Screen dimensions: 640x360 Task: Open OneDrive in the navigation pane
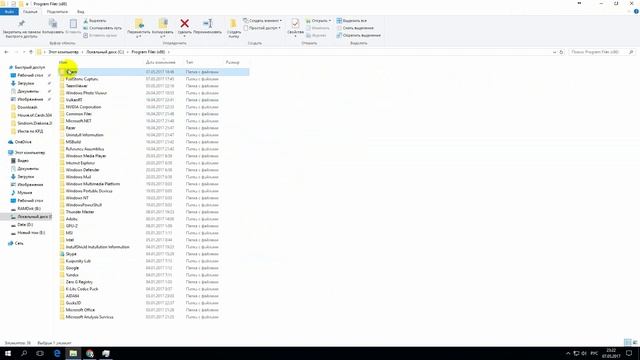pos(23,142)
